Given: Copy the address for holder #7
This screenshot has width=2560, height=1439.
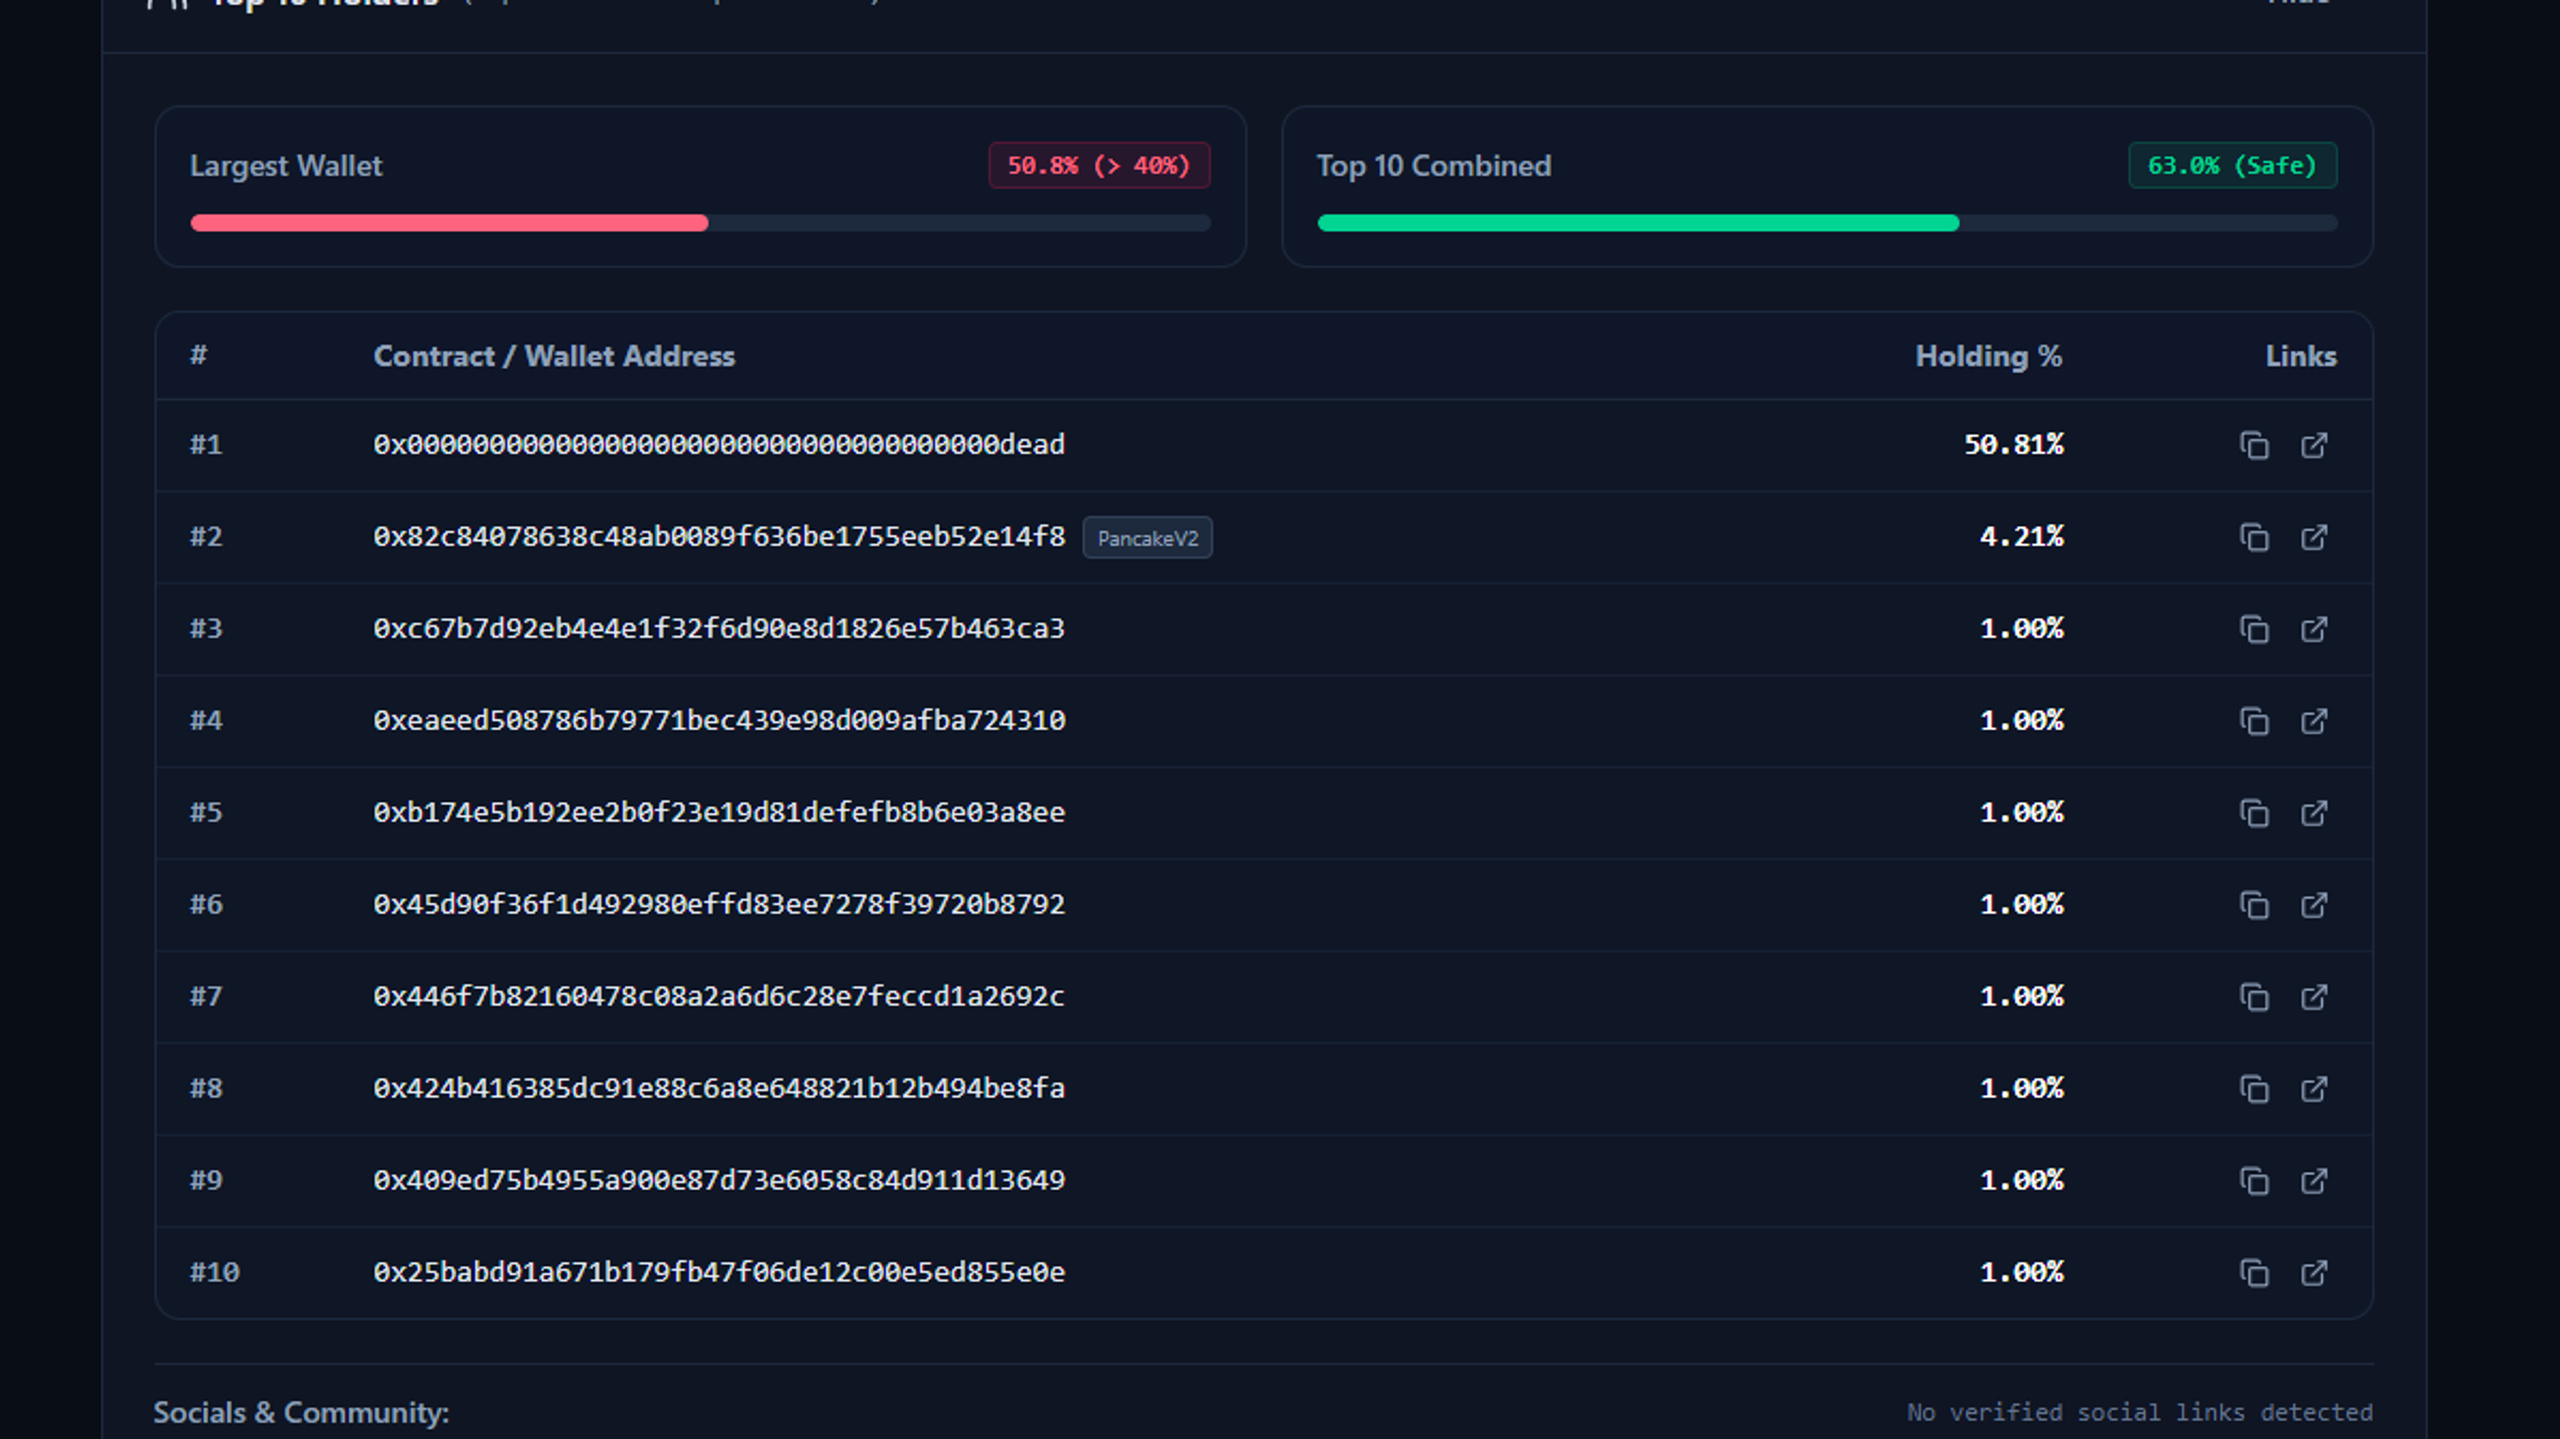Looking at the screenshot, I should pos(2254,997).
